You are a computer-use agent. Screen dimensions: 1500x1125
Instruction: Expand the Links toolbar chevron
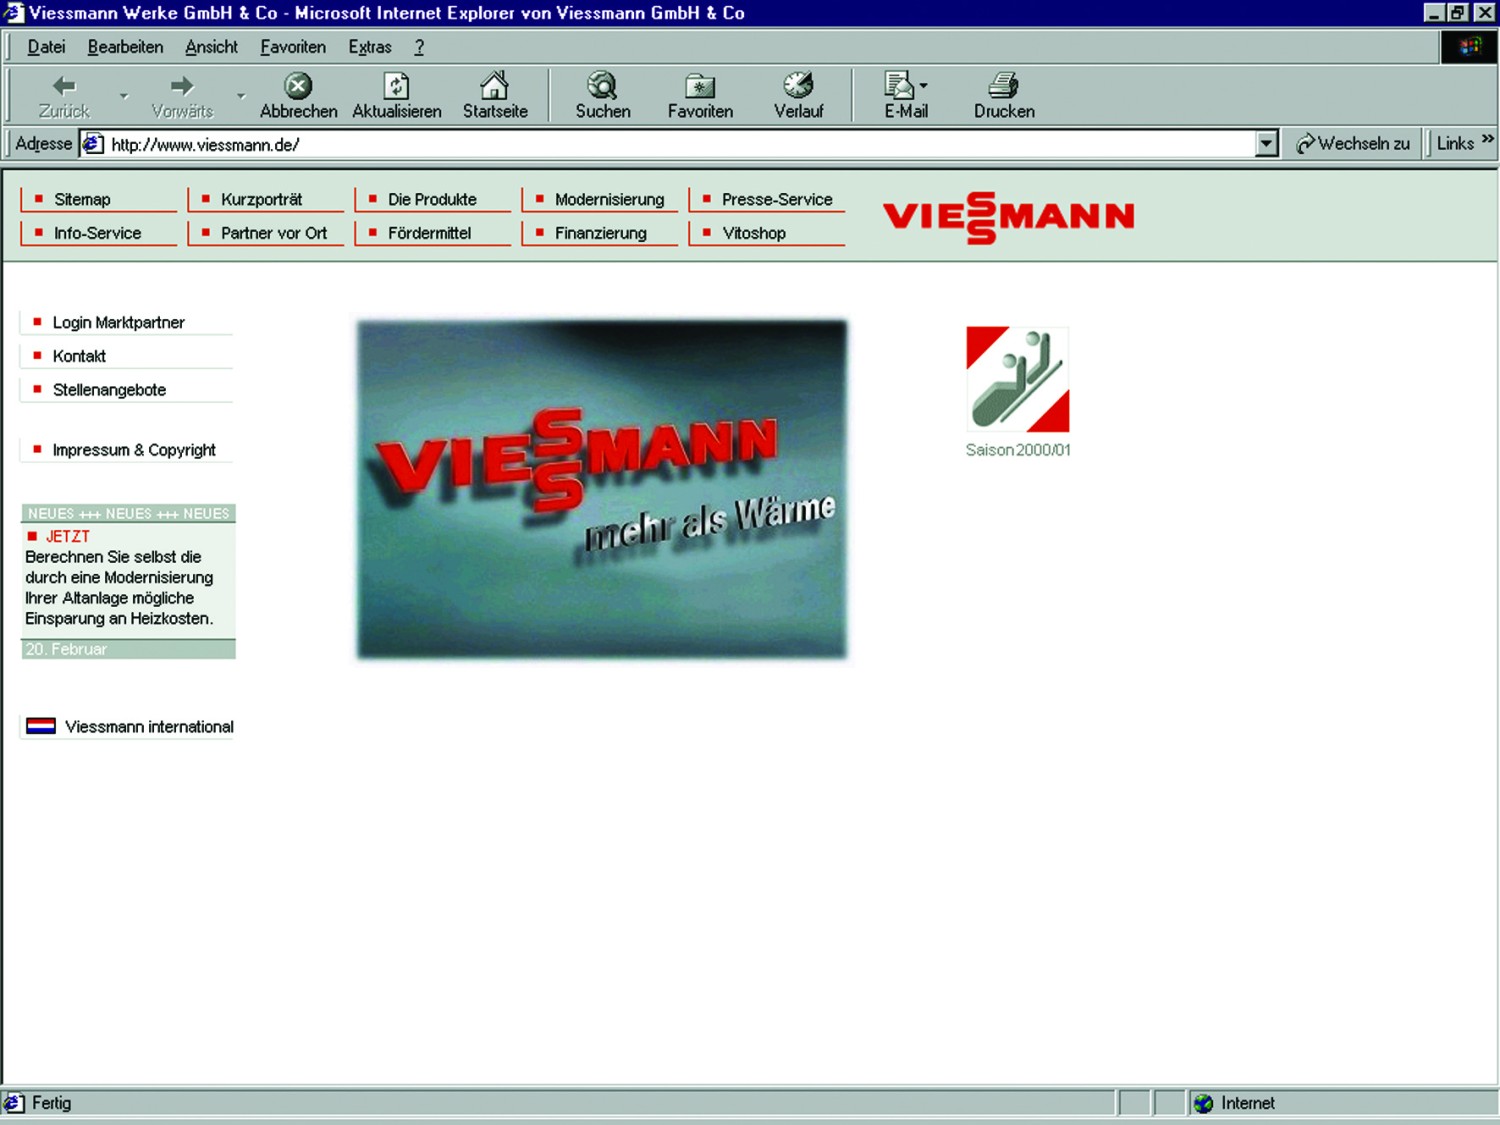click(x=1488, y=139)
